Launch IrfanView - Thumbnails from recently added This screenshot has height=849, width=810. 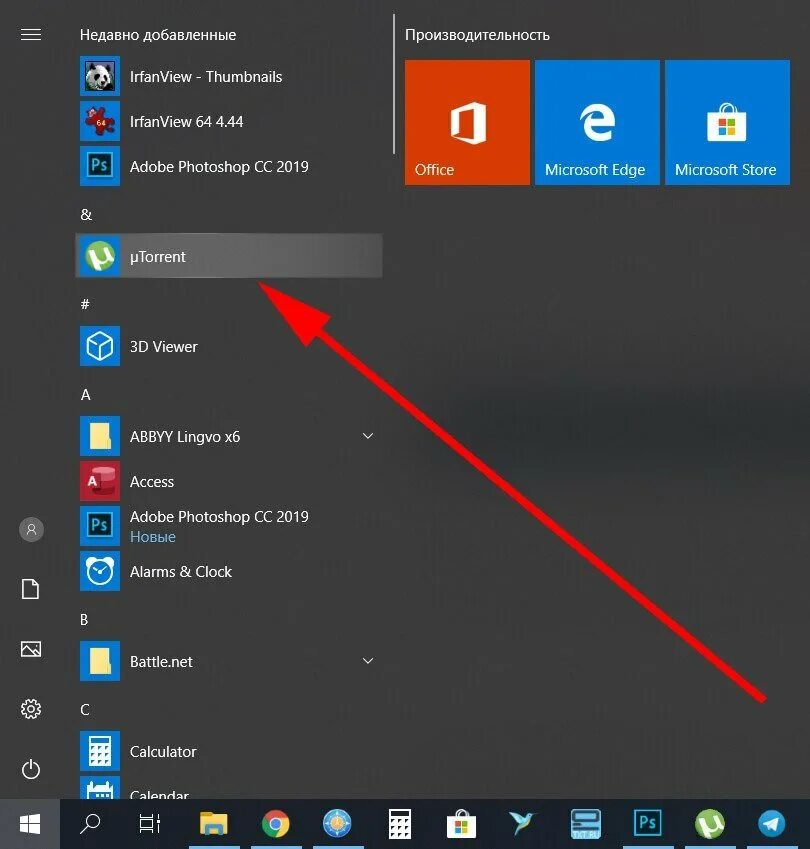point(229,76)
